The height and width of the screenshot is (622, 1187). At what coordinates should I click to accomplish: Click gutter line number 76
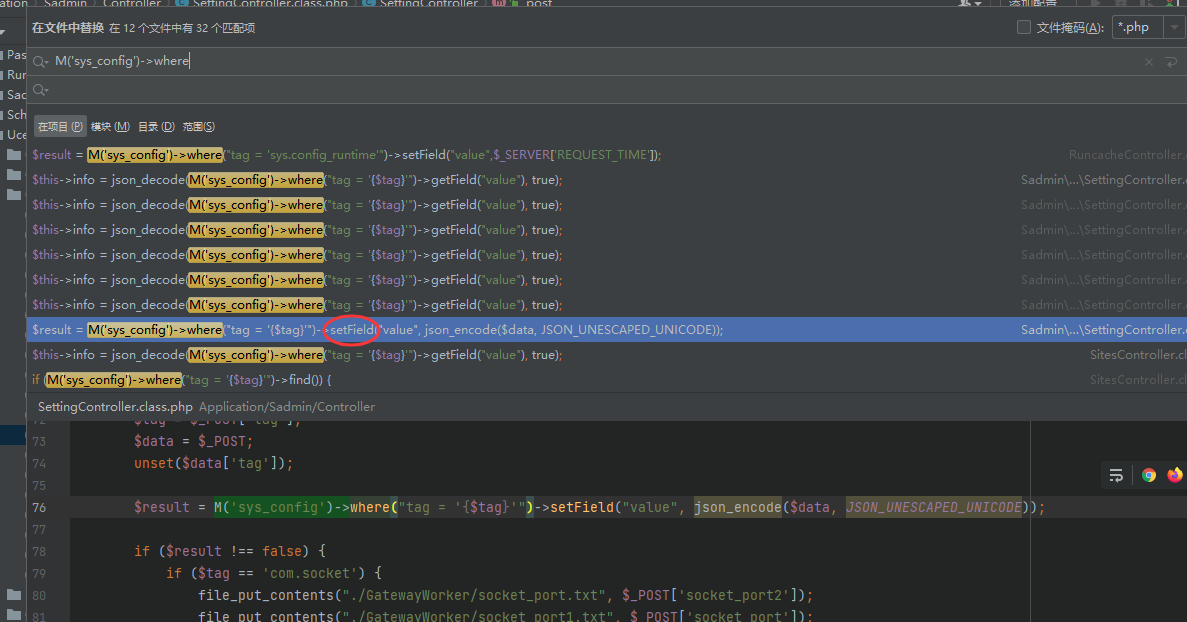point(39,507)
